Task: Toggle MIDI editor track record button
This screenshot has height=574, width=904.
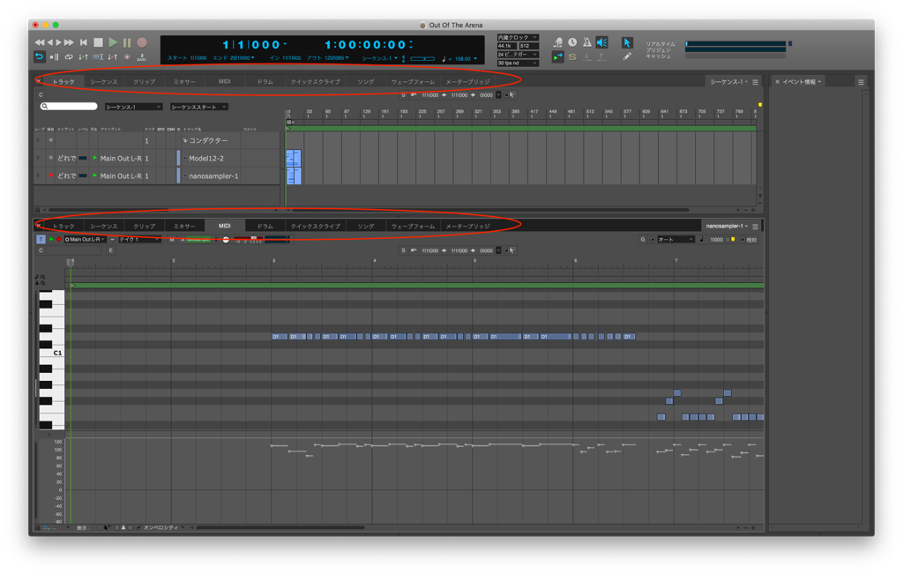Action: pos(59,239)
